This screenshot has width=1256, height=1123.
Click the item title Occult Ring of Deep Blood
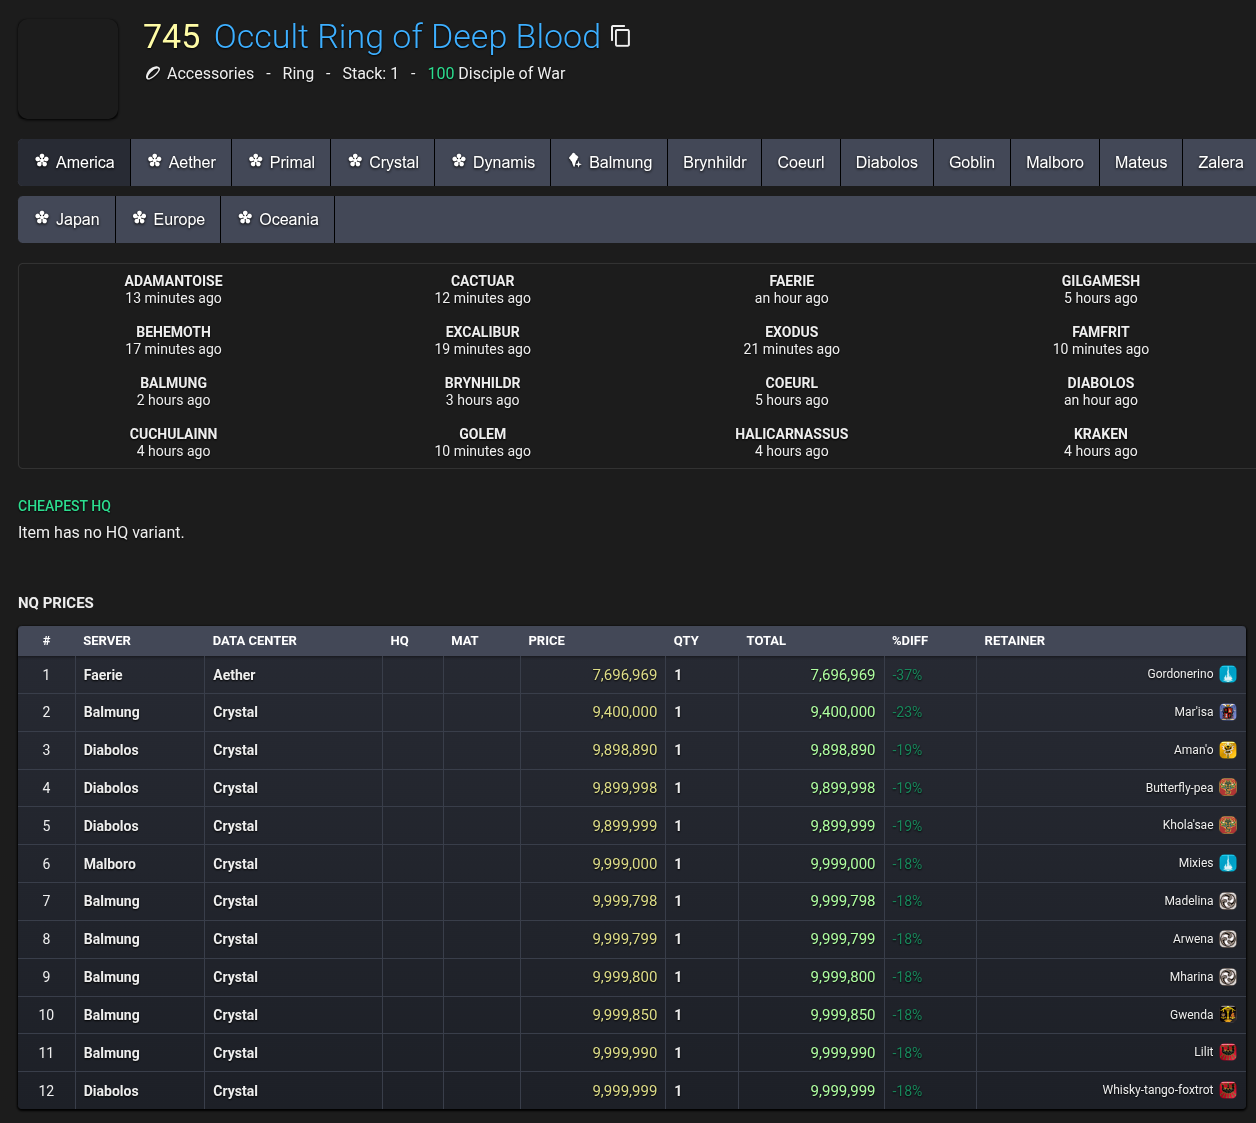[x=407, y=37]
